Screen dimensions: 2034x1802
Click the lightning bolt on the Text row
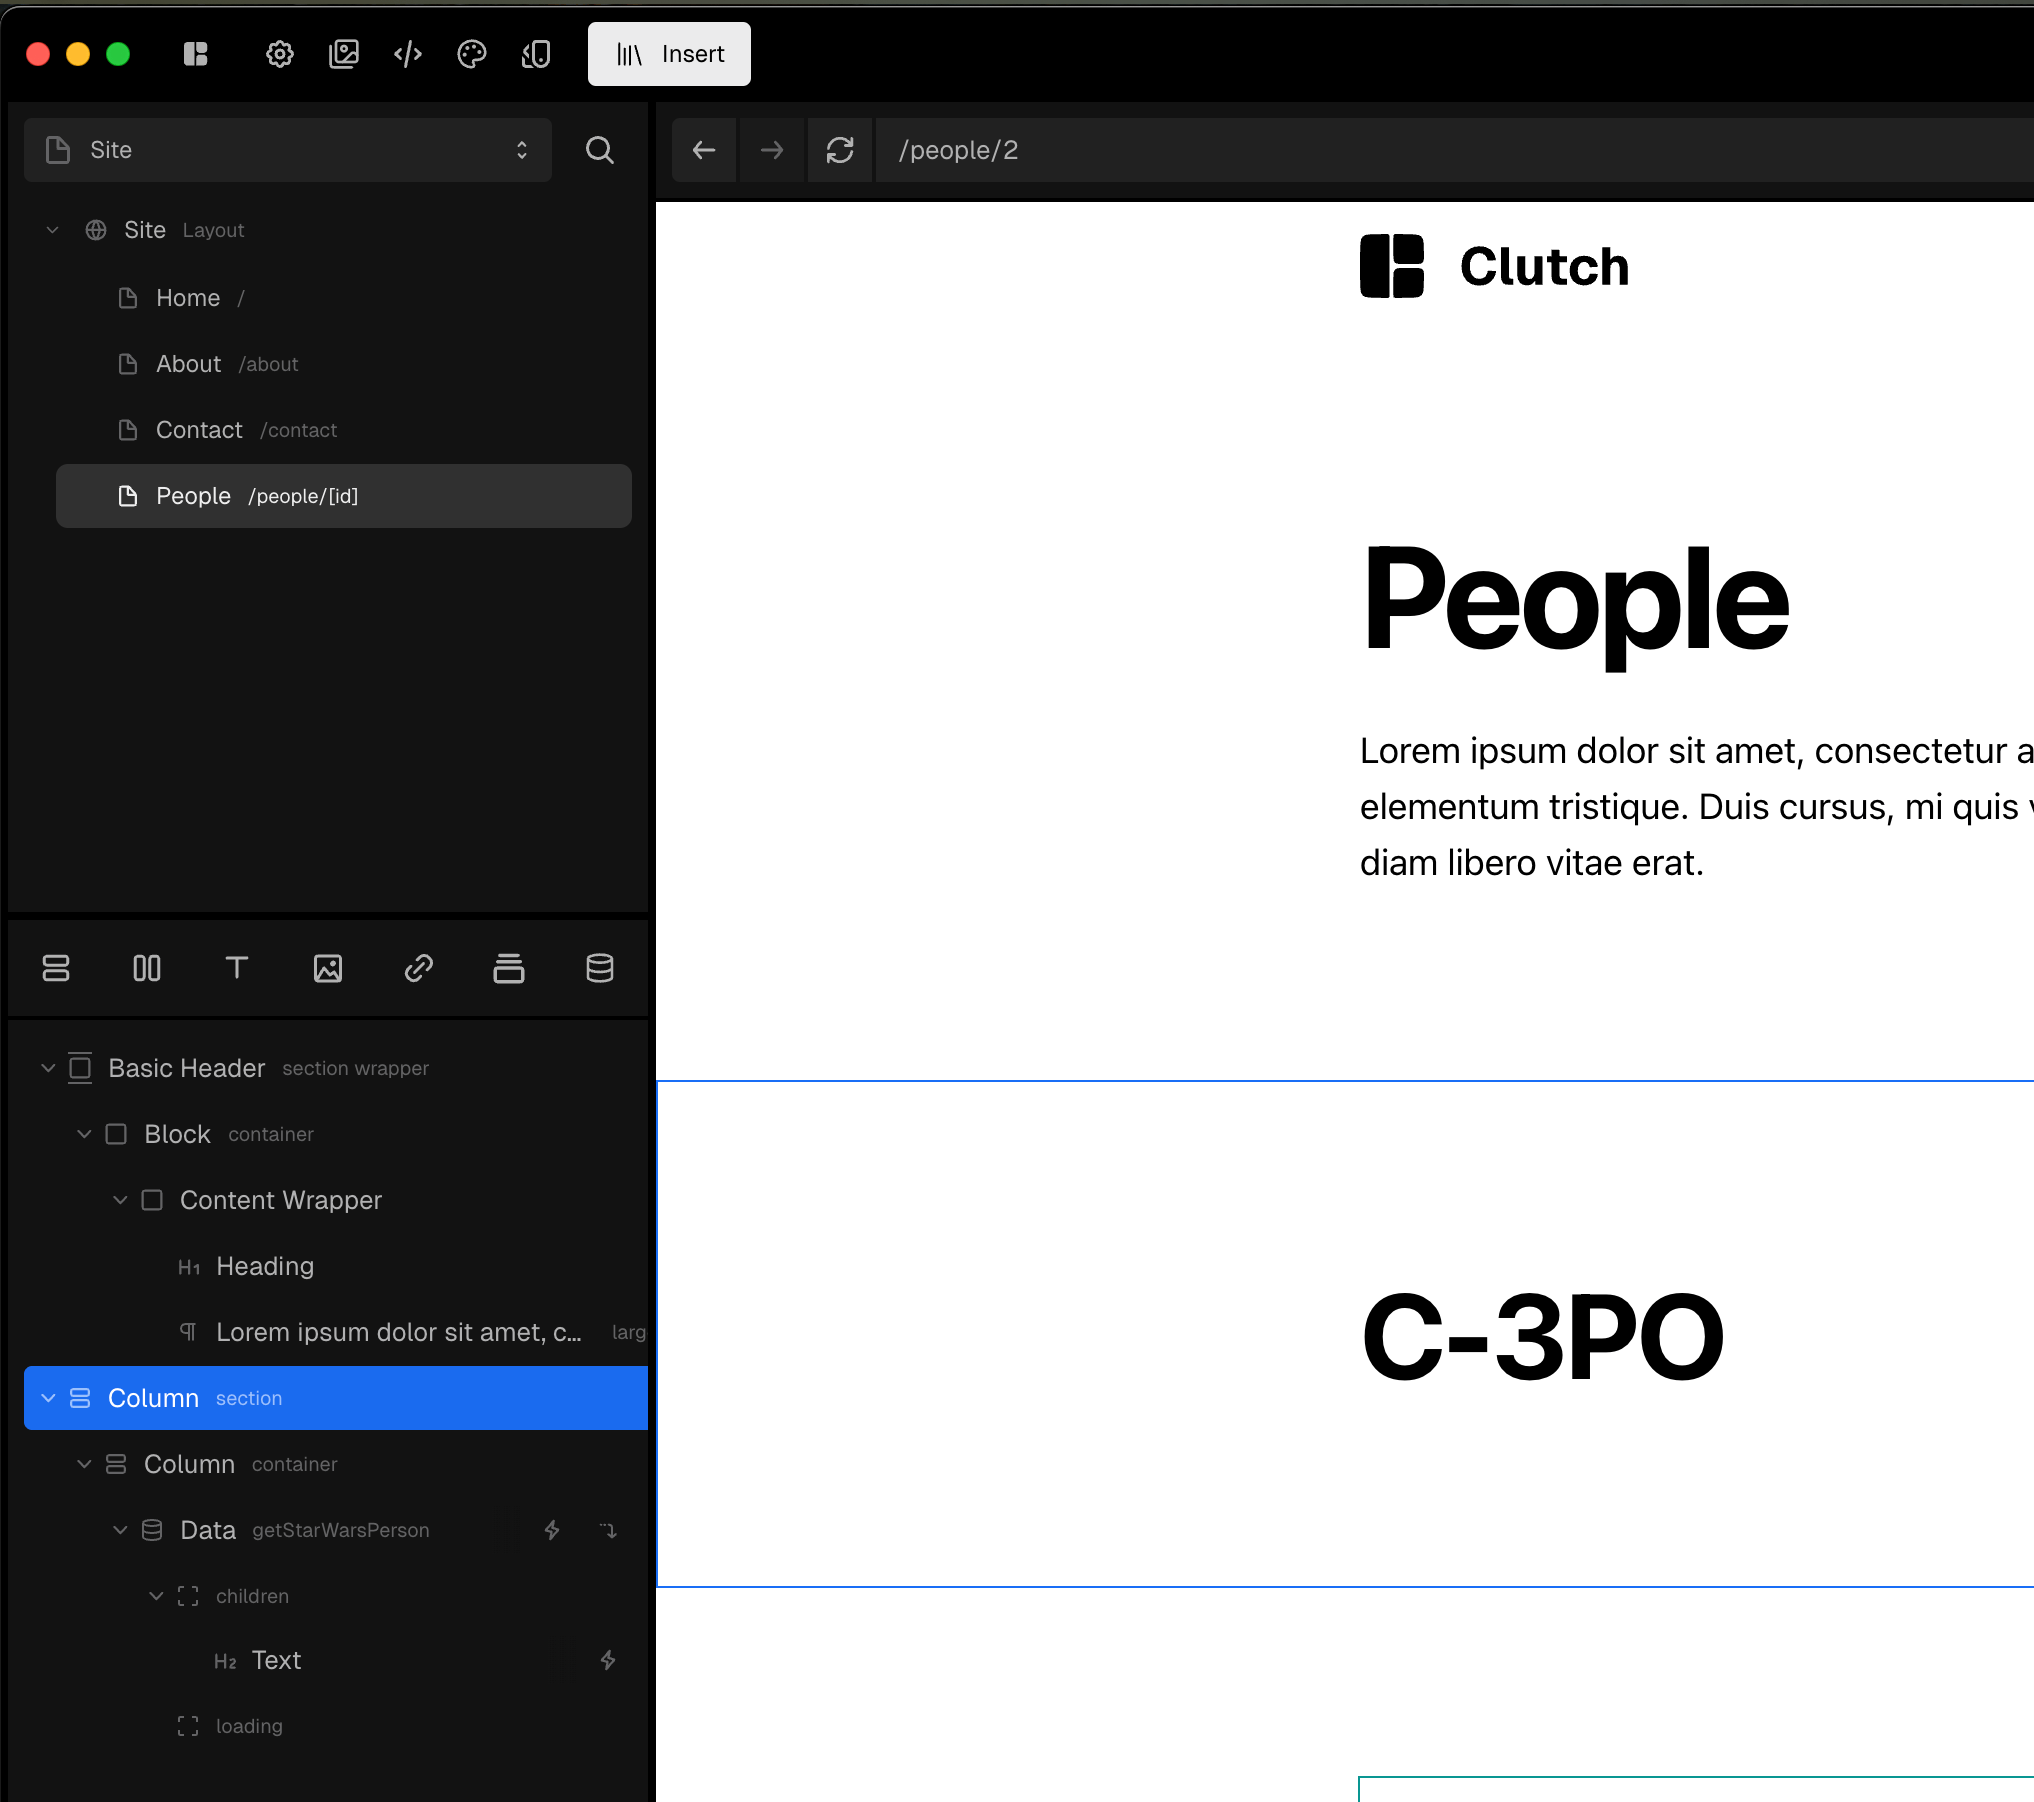point(608,1660)
